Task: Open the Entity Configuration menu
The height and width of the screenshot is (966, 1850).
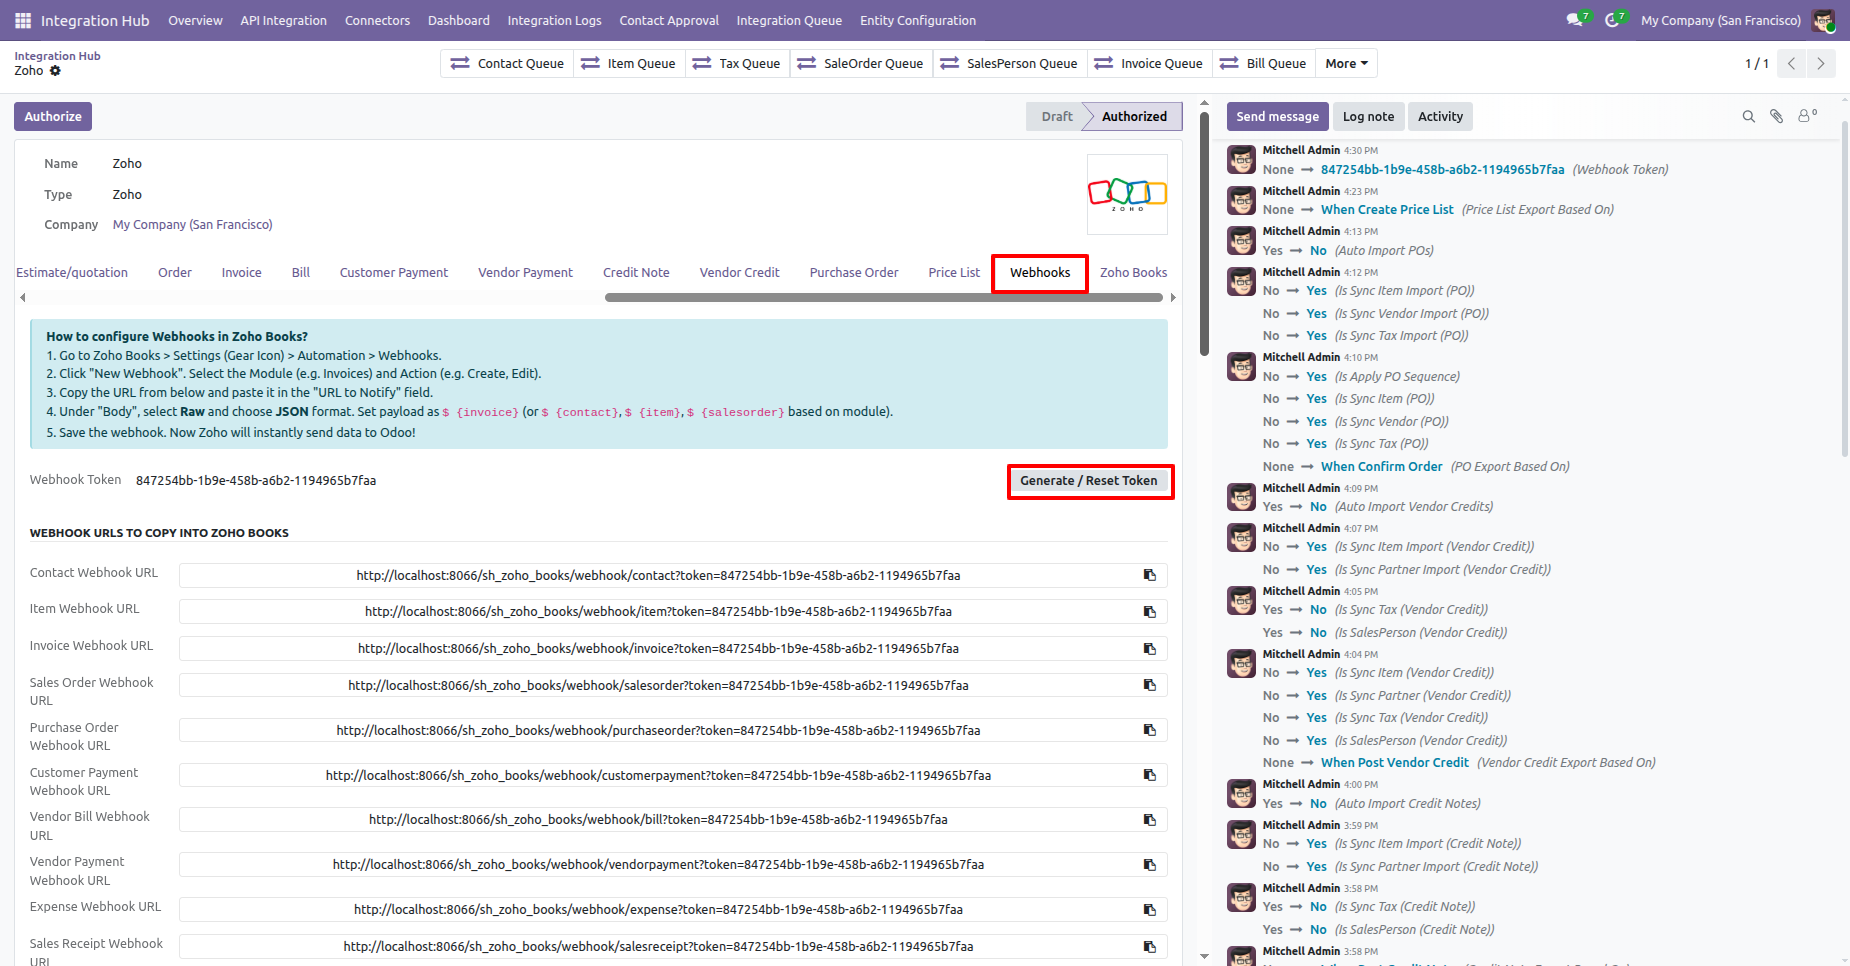Action: (918, 20)
